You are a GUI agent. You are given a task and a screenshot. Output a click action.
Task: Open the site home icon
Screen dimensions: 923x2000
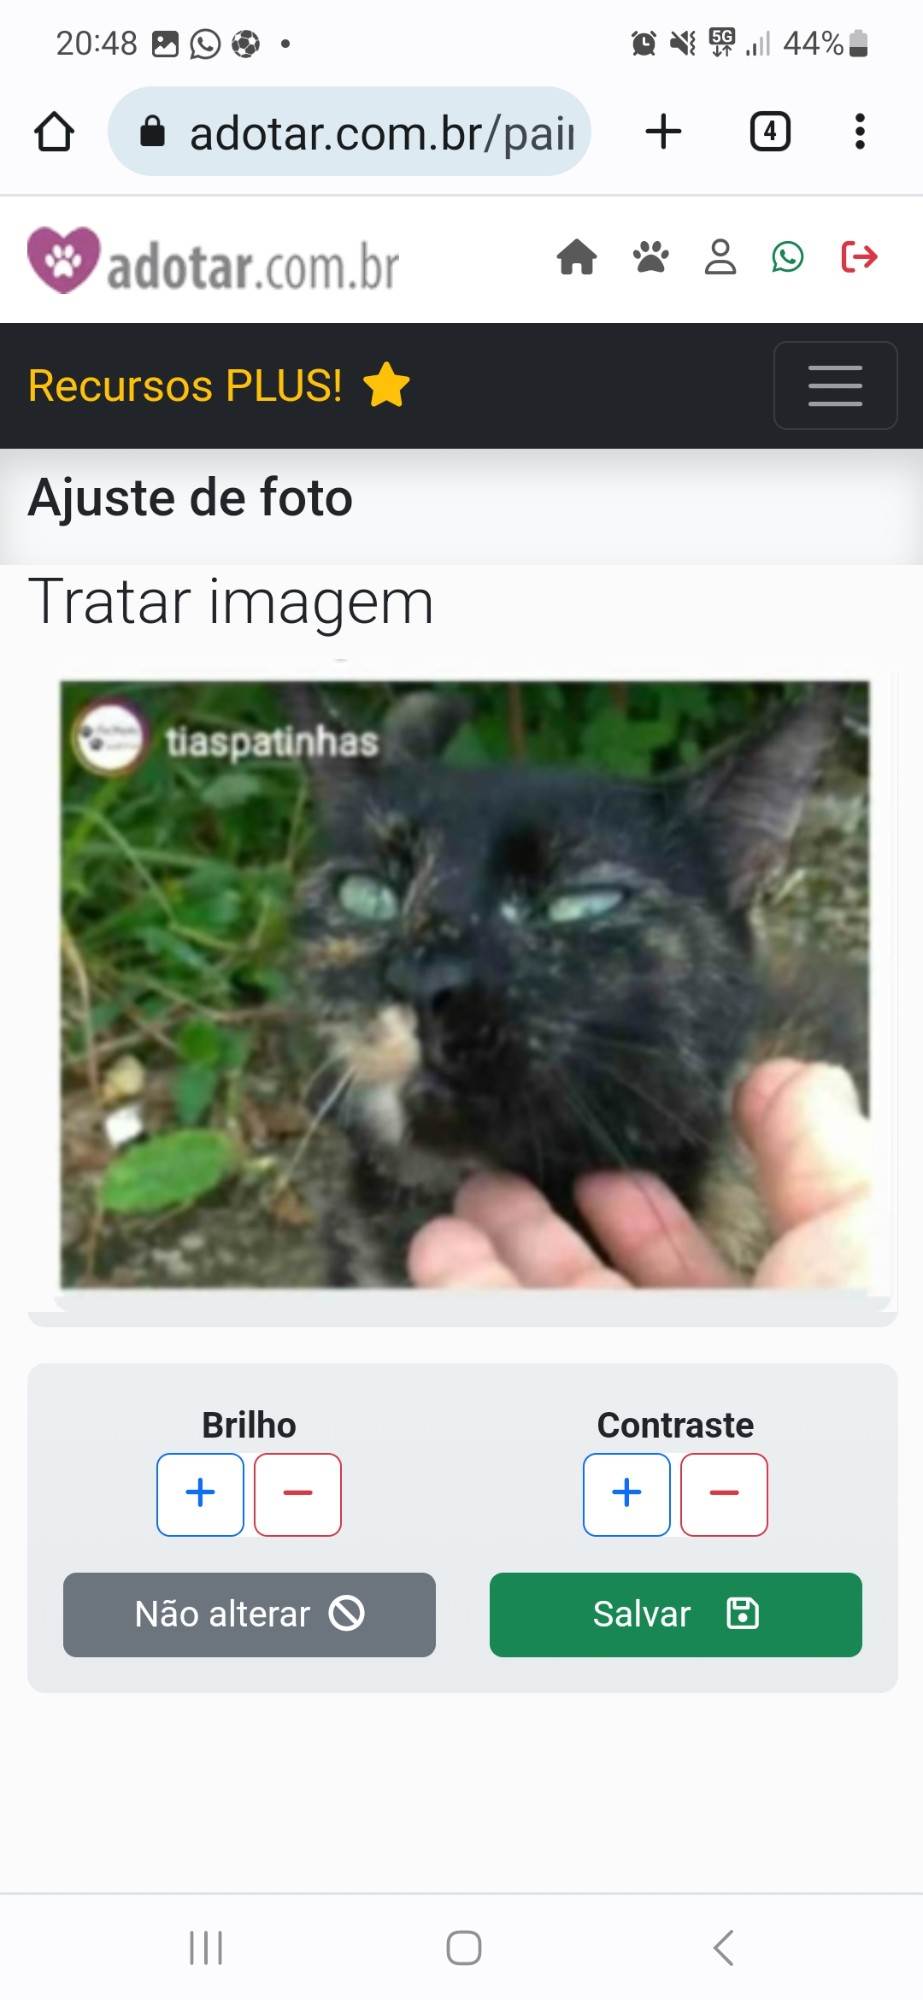click(577, 257)
